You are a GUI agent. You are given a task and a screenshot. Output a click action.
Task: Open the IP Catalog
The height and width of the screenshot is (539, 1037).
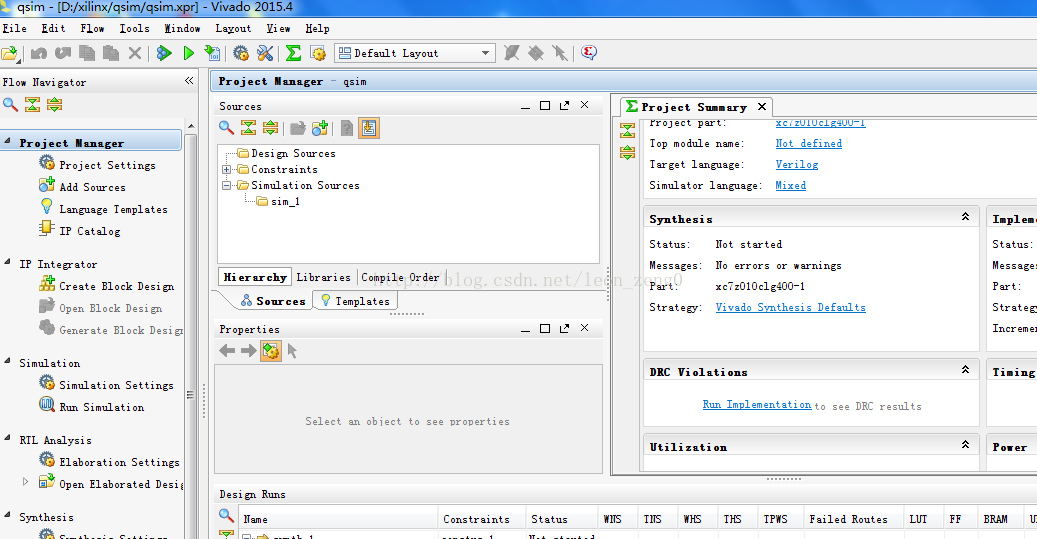click(x=80, y=231)
